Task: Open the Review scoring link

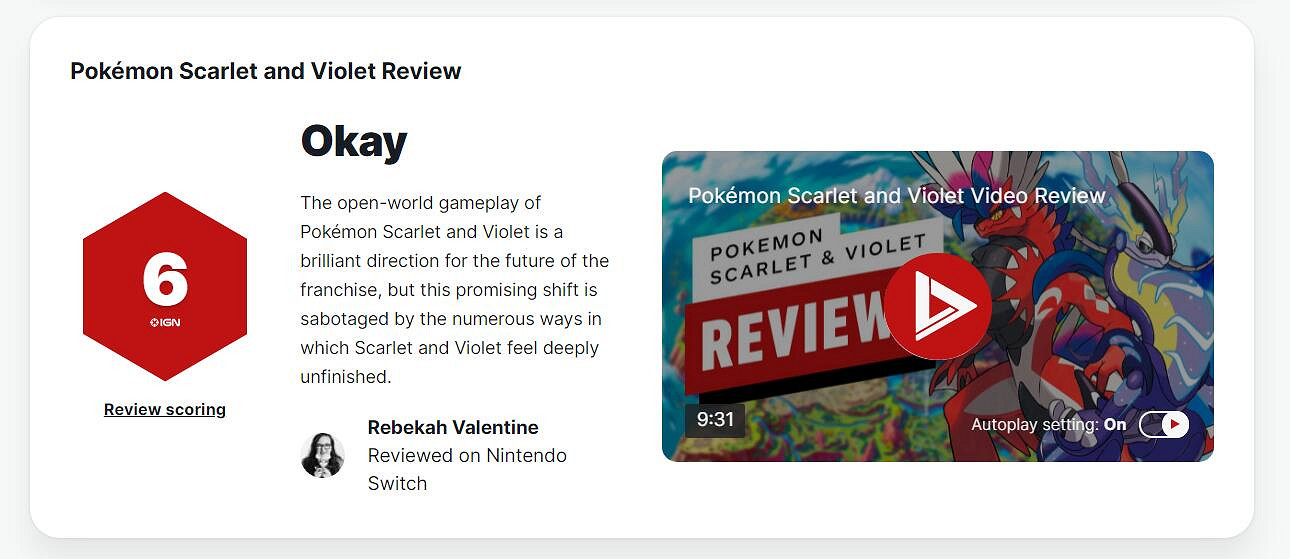Action: tap(165, 409)
